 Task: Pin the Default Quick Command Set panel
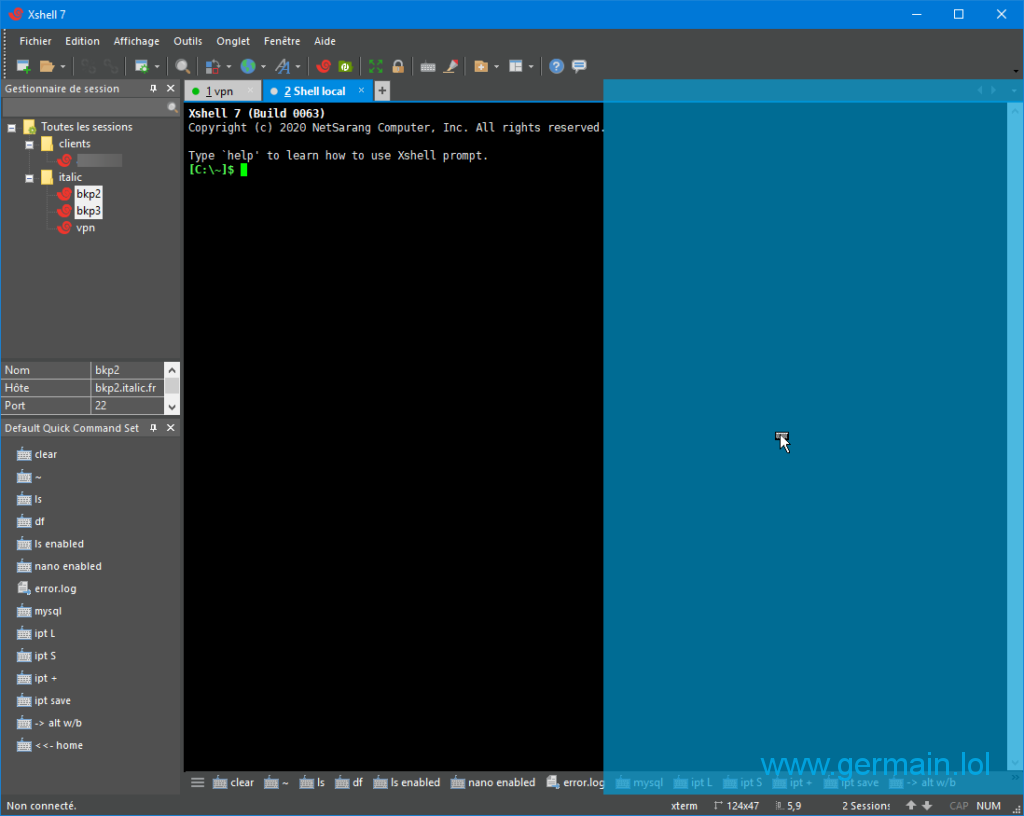(154, 428)
